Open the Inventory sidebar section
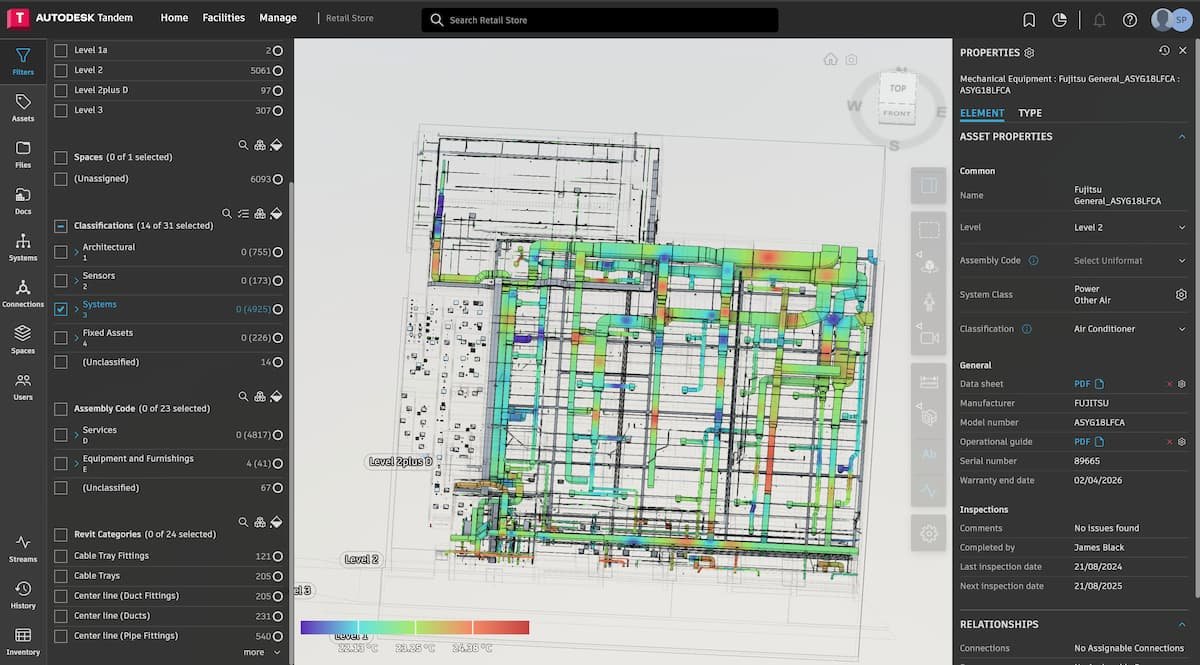The image size is (1200, 665). [22, 640]
